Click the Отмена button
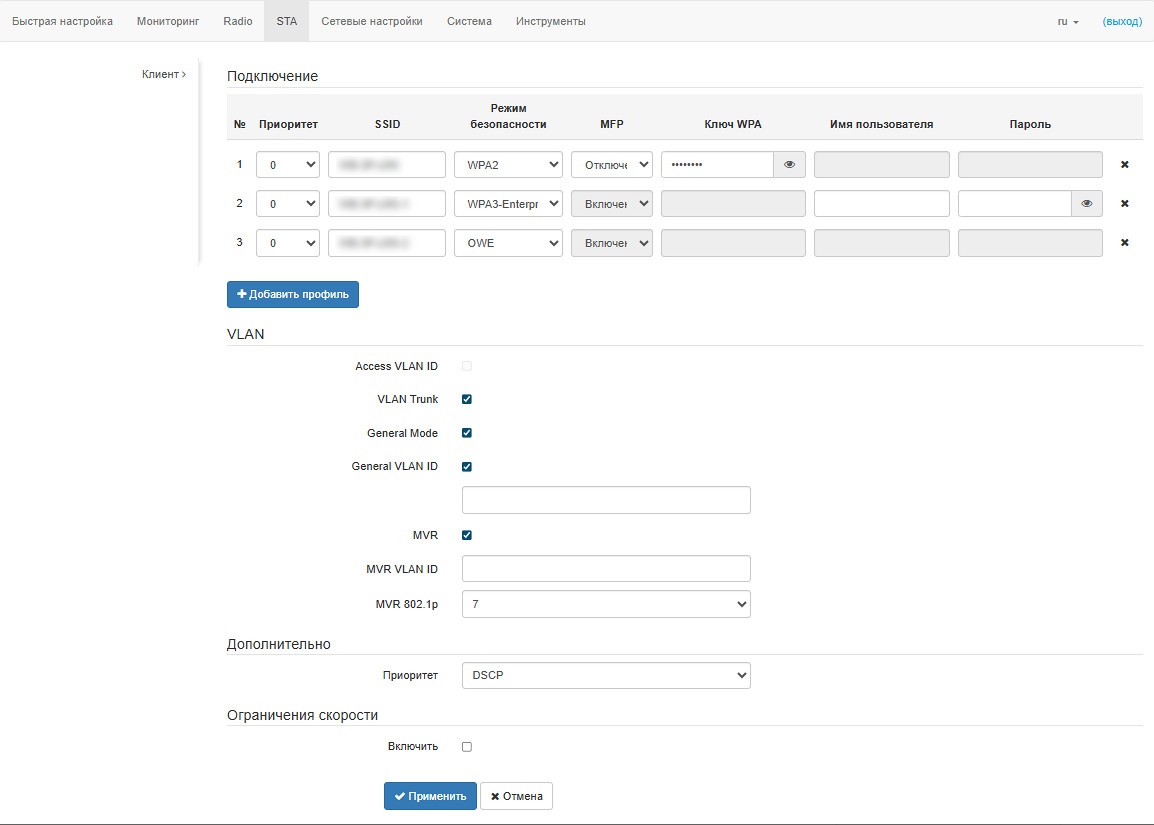Screen dimensions: 1154x825 [x=517, y=796]
